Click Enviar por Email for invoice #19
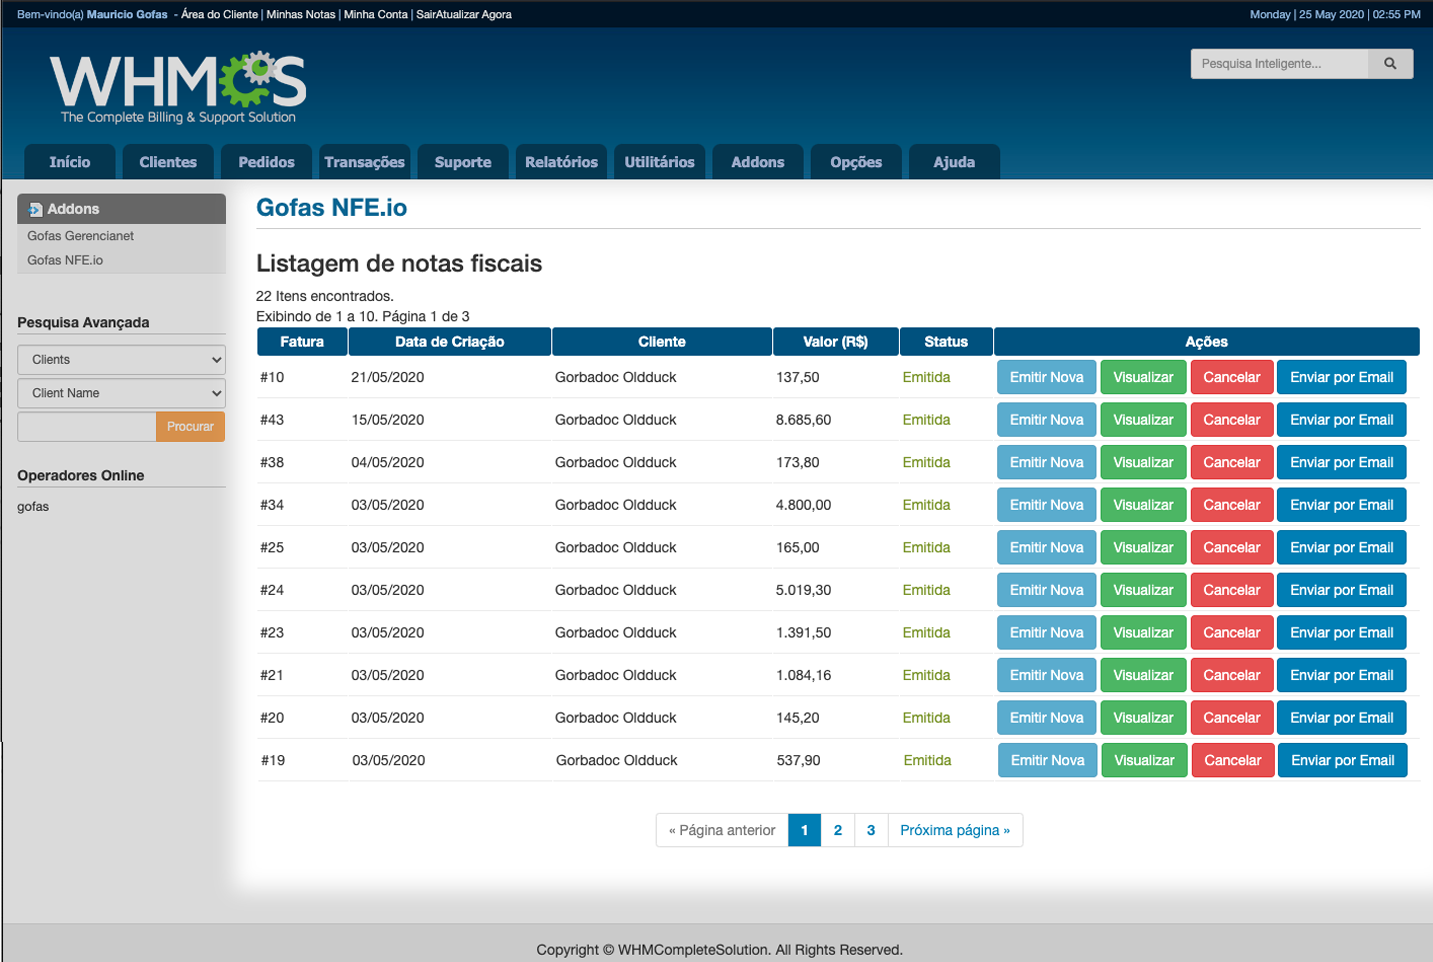The image size is (1433, 962). click(x=1343, y=760)
